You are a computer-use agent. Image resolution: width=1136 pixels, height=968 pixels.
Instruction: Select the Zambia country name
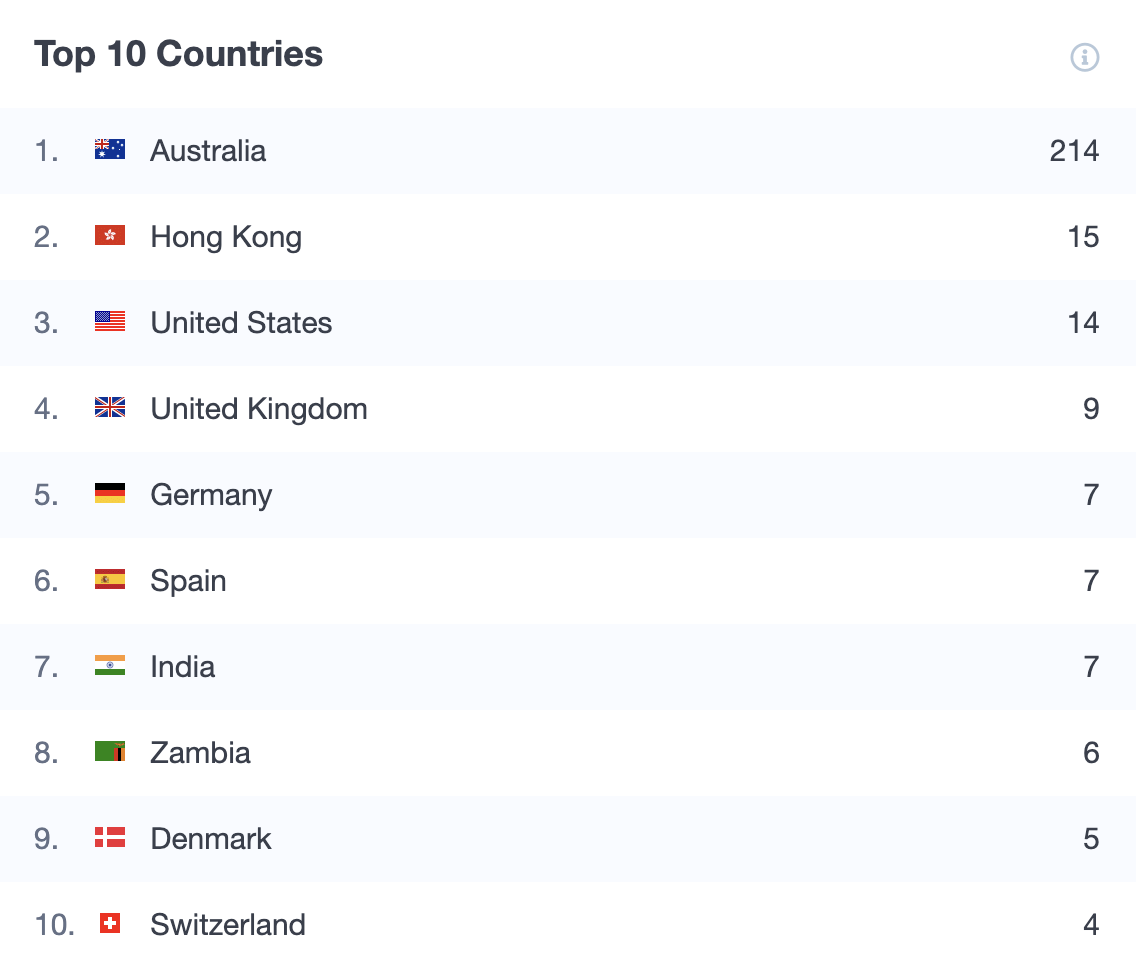tap(200, 753)
